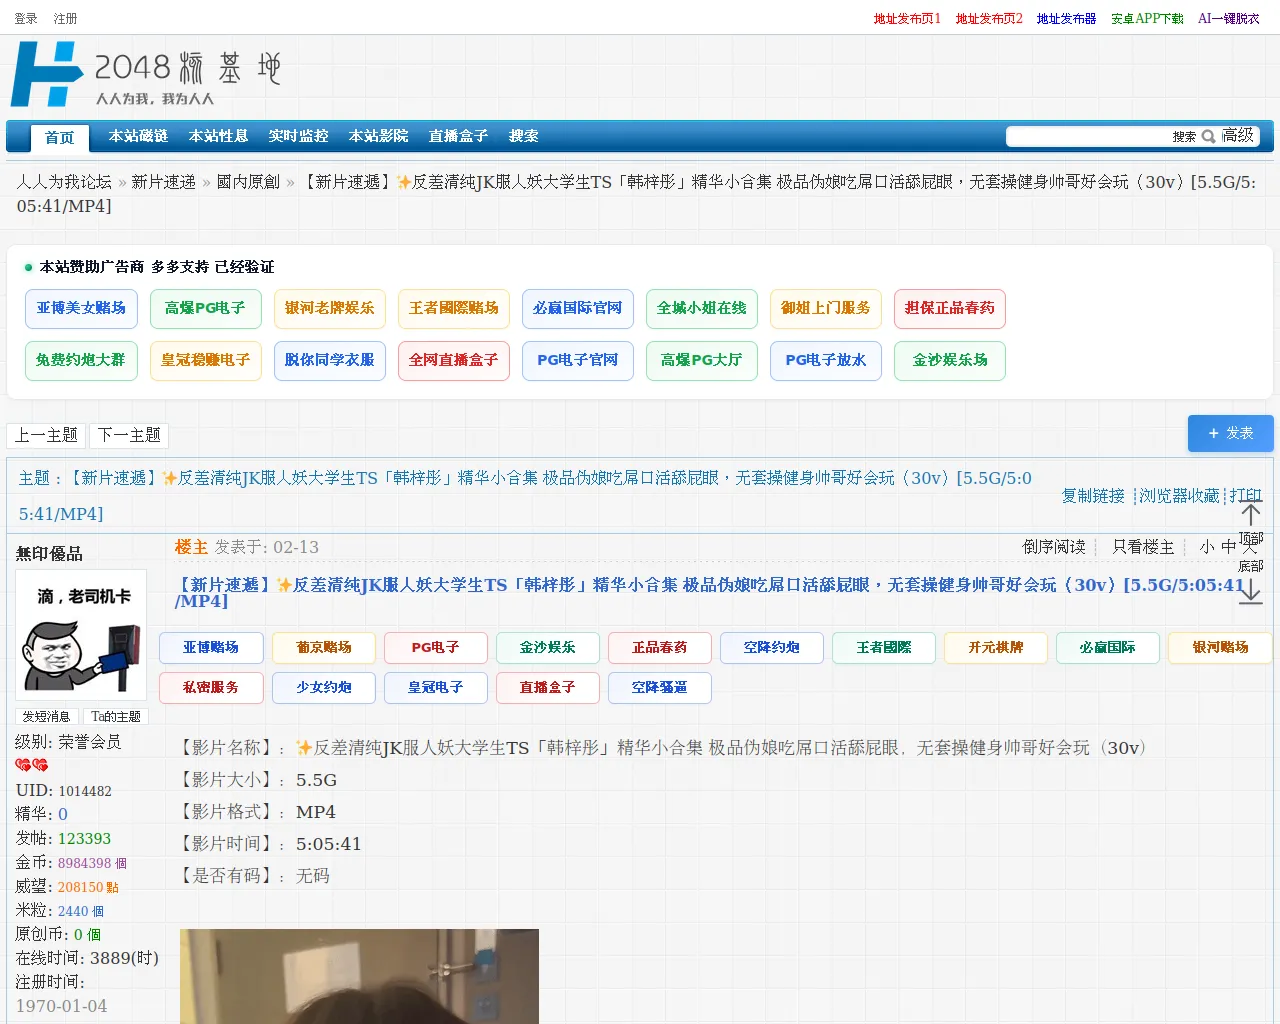The image size is (1280, 1024).
Task: Toggle 倒序阅读 reverse reading order
Action: click(1054, 547)
